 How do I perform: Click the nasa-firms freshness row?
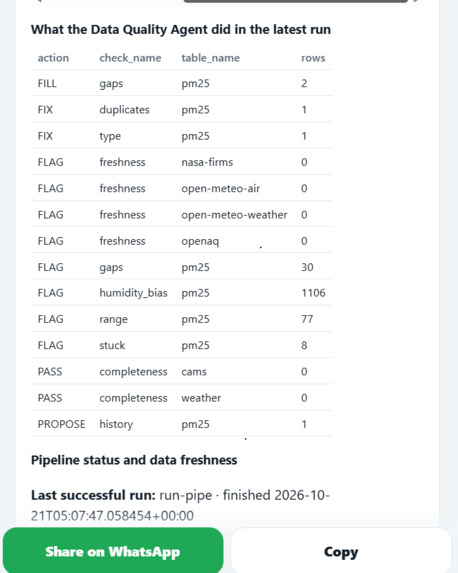182,162
